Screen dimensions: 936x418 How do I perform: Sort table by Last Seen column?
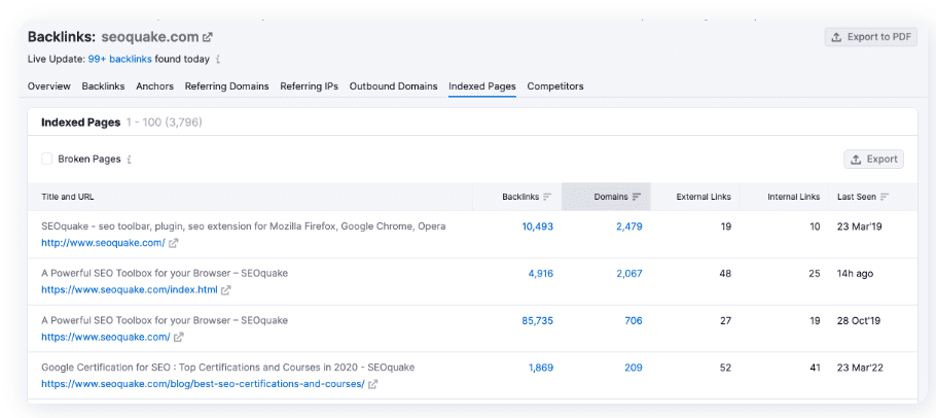tap(884, 197)
